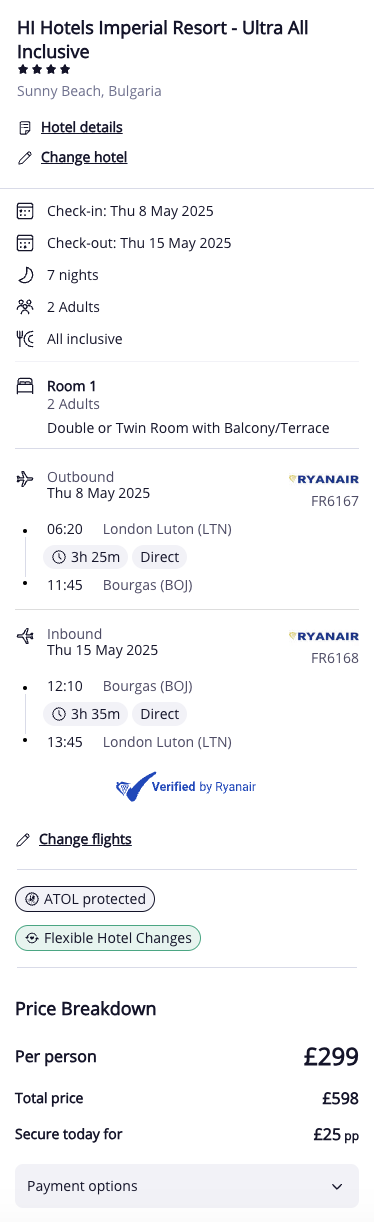This screenshot has height=1222, width=374.
Task: Open the Hotel details link
Action: tap(82, 127)
